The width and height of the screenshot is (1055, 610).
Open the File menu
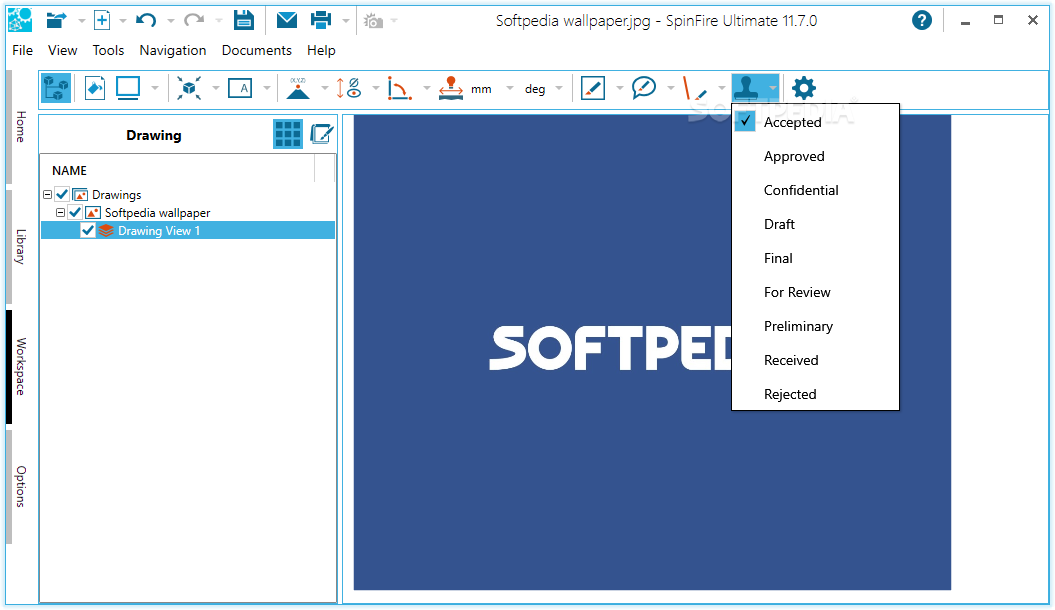(22, 50)
